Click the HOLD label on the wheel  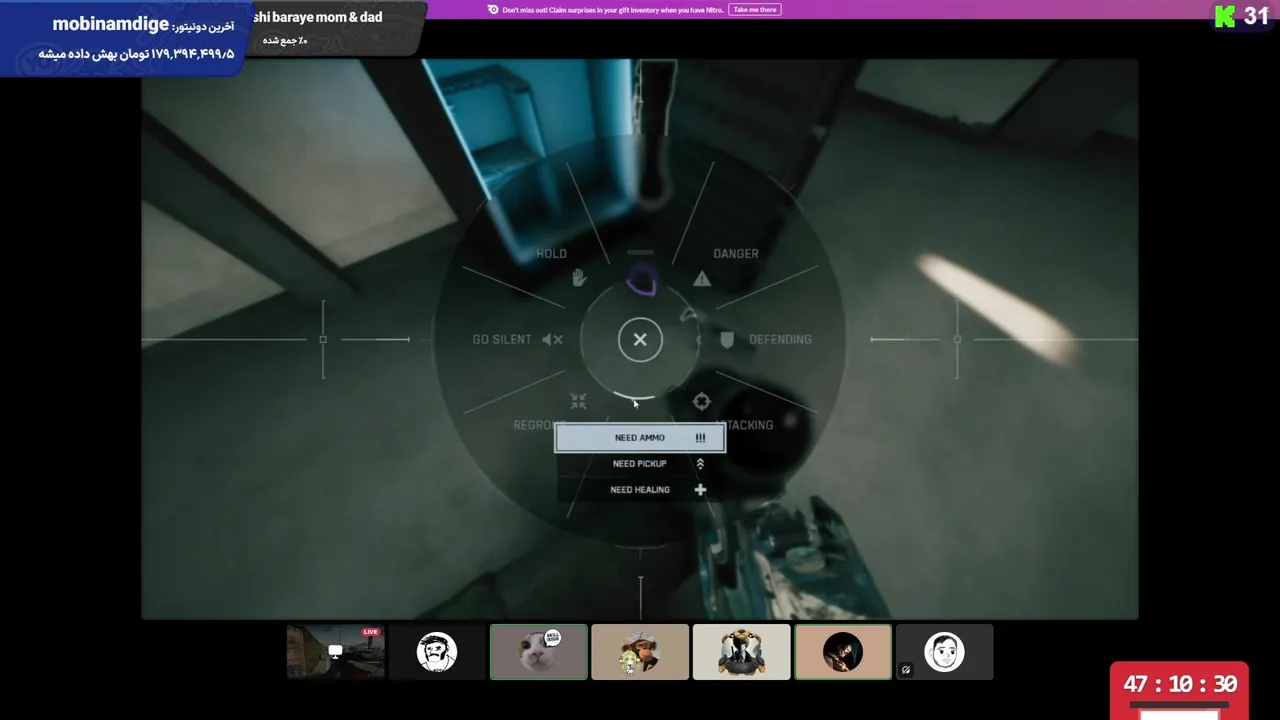551,254
